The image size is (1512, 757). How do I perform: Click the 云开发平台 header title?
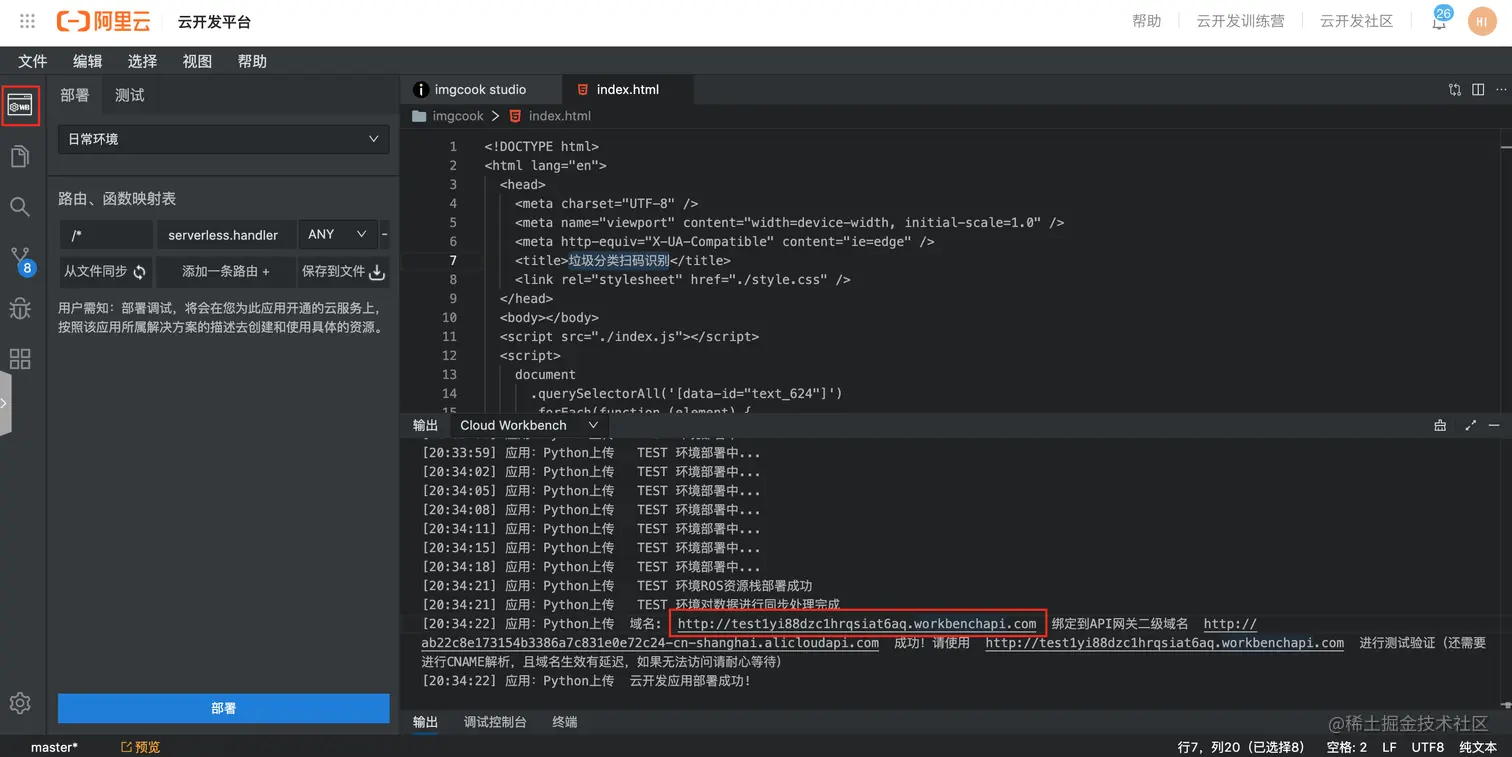pos(214,22)
